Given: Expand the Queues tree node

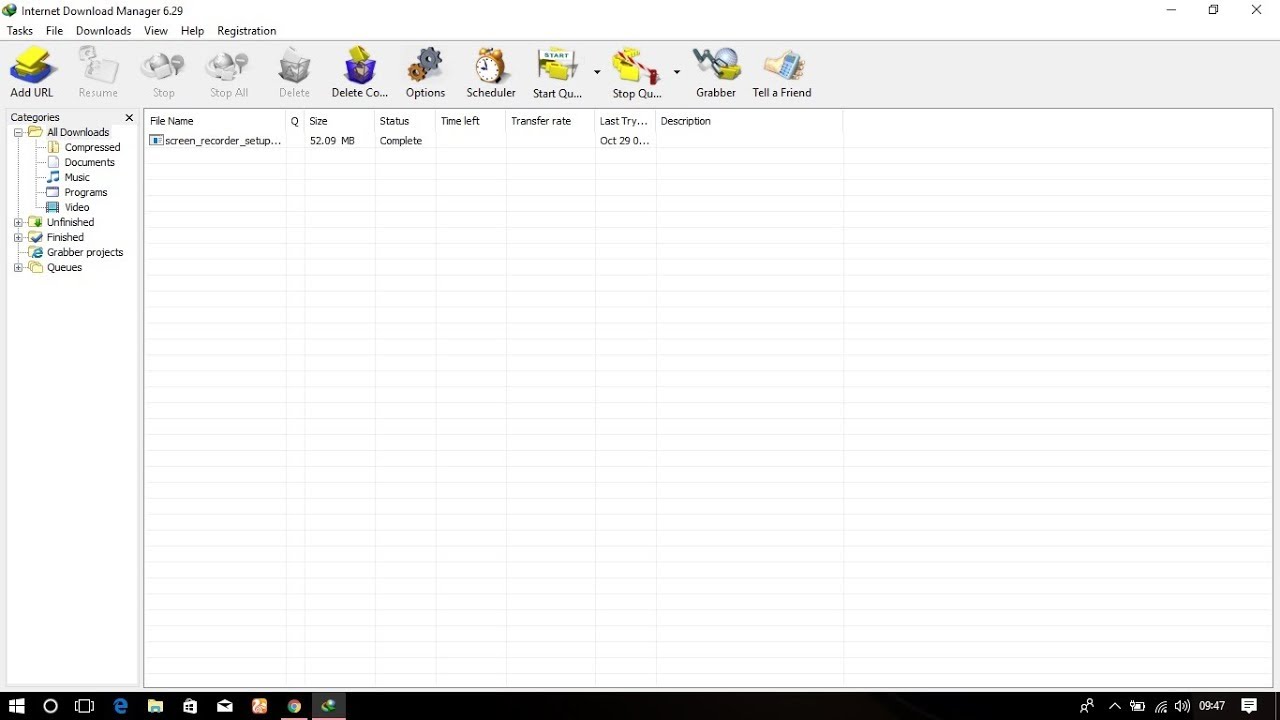Looking at the screenshot, I should click(x=18, y=268).
